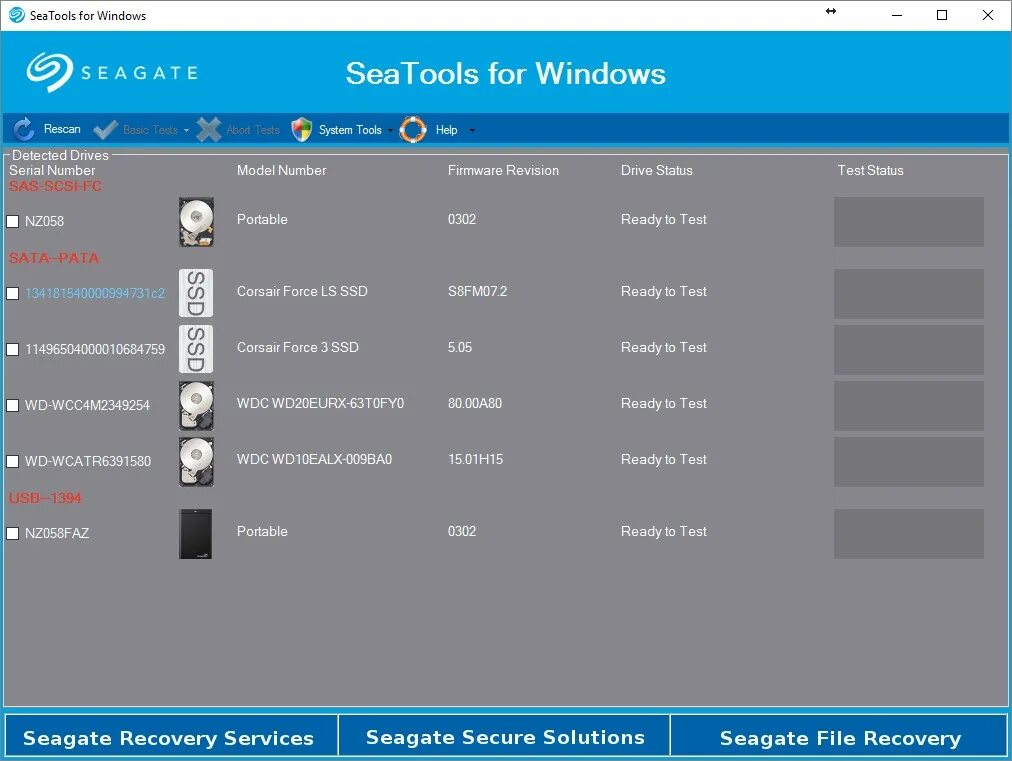Click model name Corsair Force 3 SSD
Viewport: 1012px width, 761px height.
click(x=298, y=347)
